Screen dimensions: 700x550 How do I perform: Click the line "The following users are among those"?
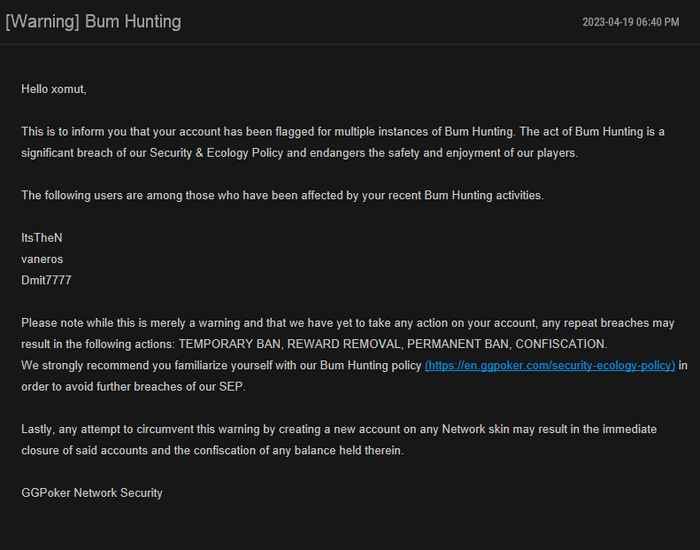282,195
